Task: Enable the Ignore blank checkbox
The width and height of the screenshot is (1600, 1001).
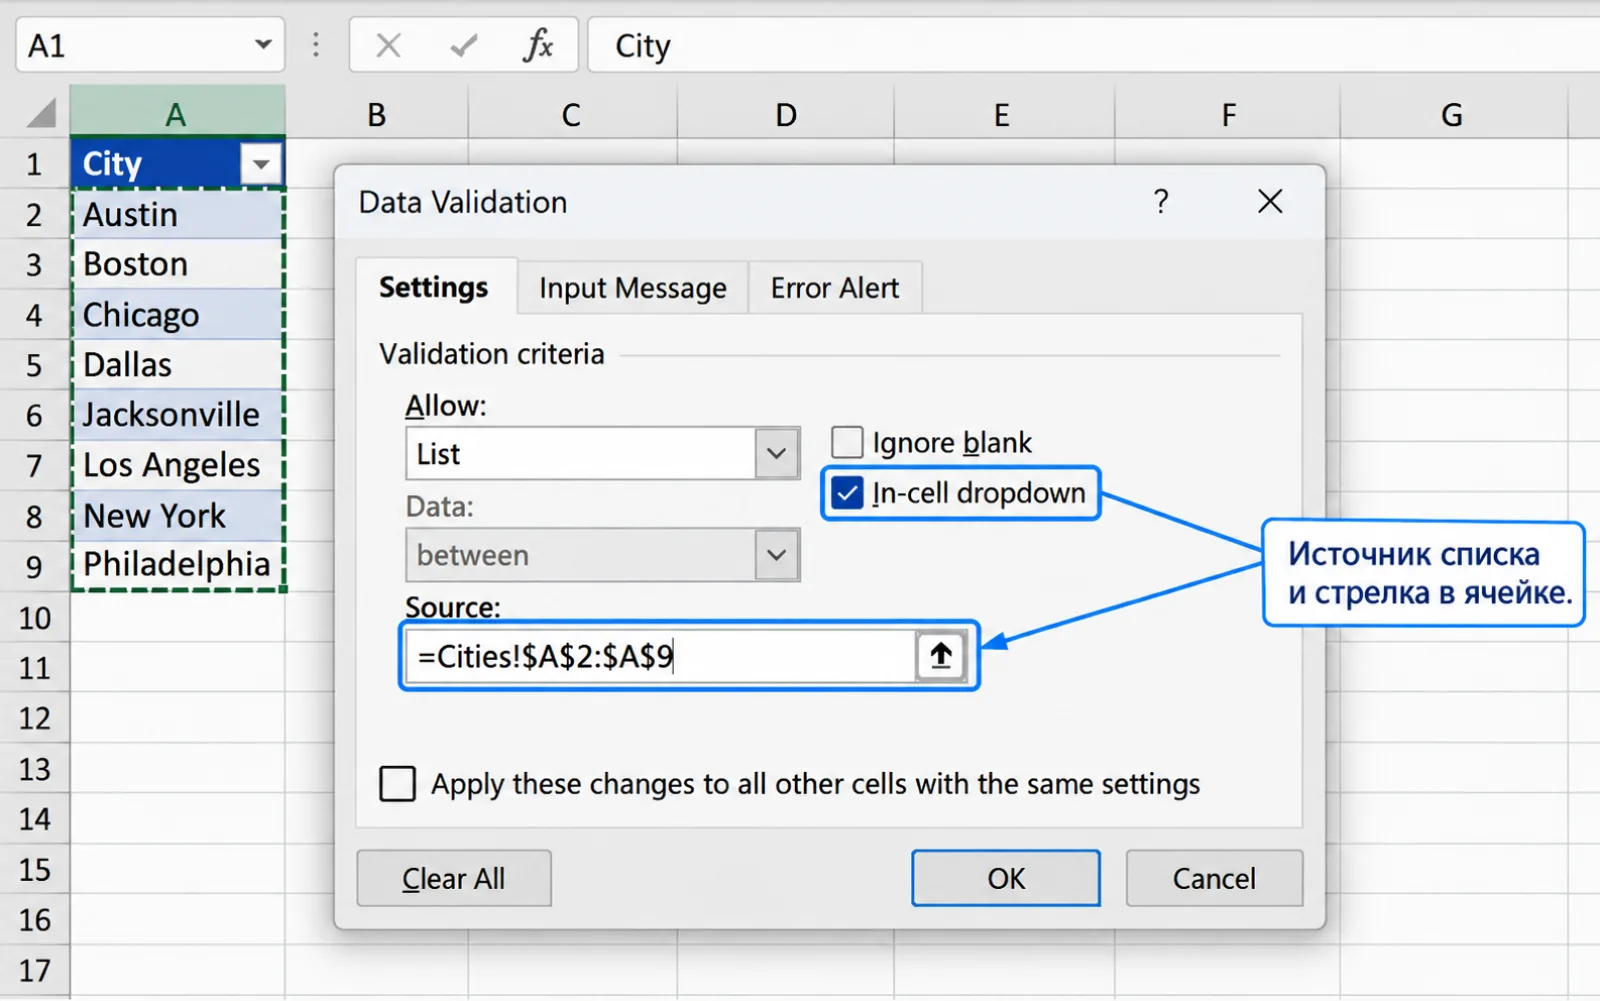Action: (847, 442)
